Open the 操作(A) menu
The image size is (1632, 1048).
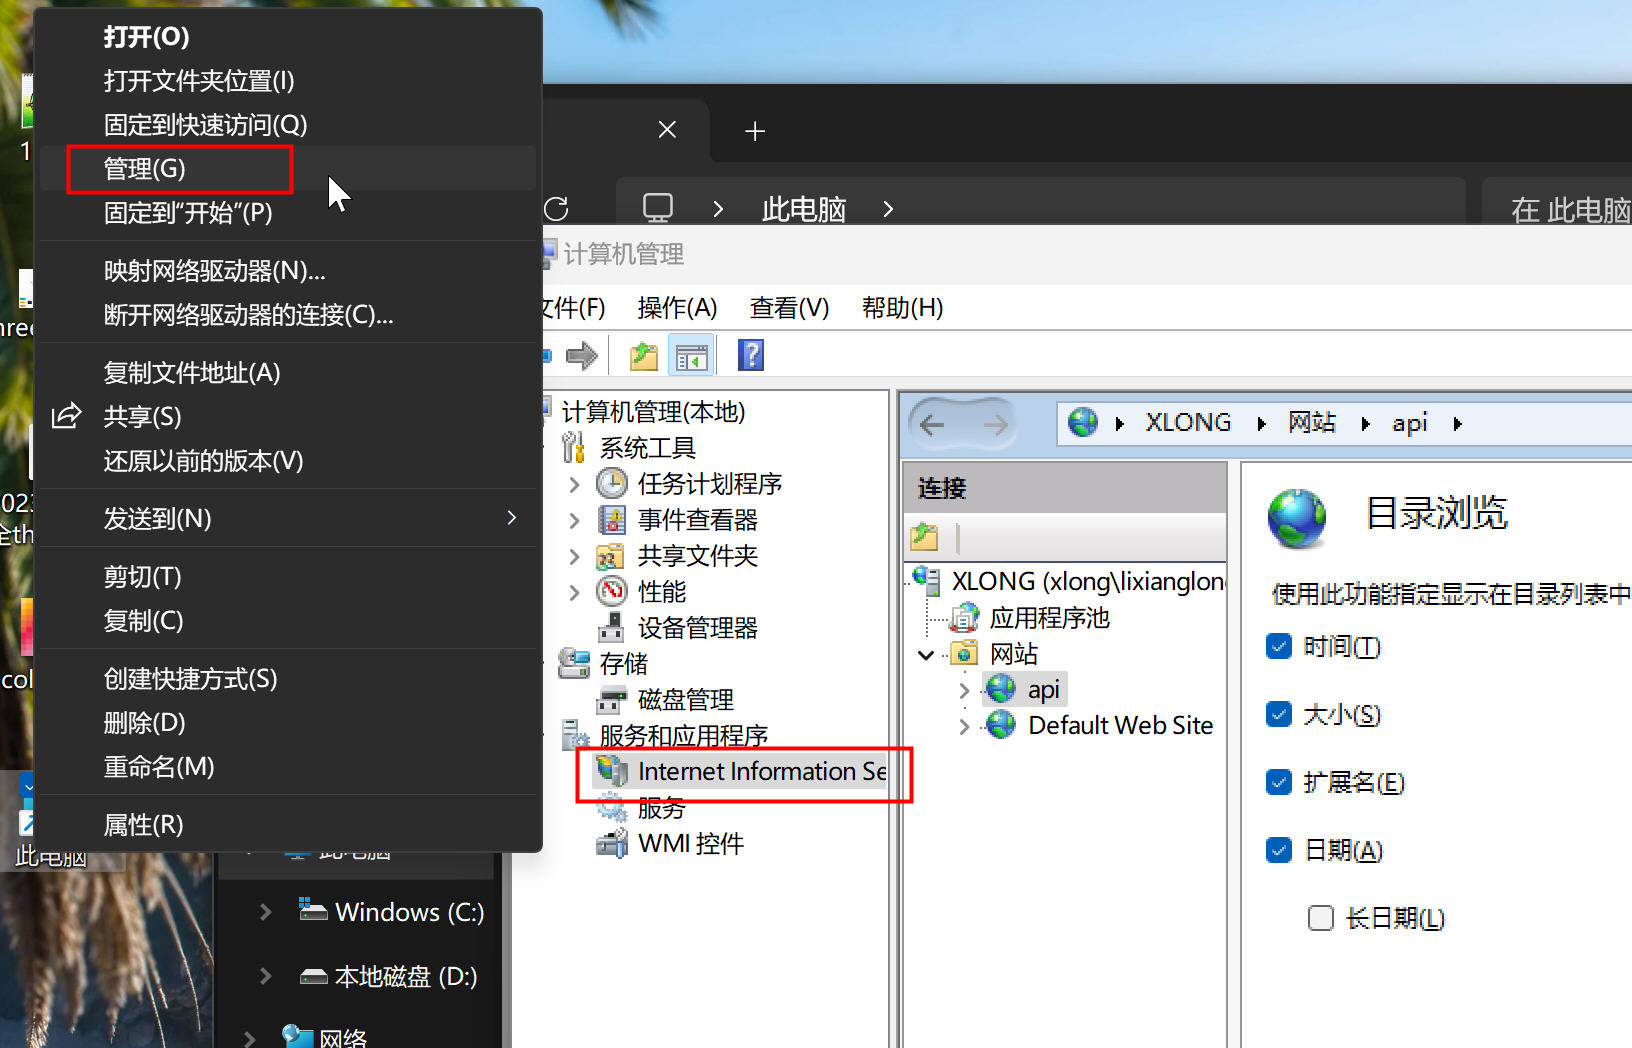(677, 308)
